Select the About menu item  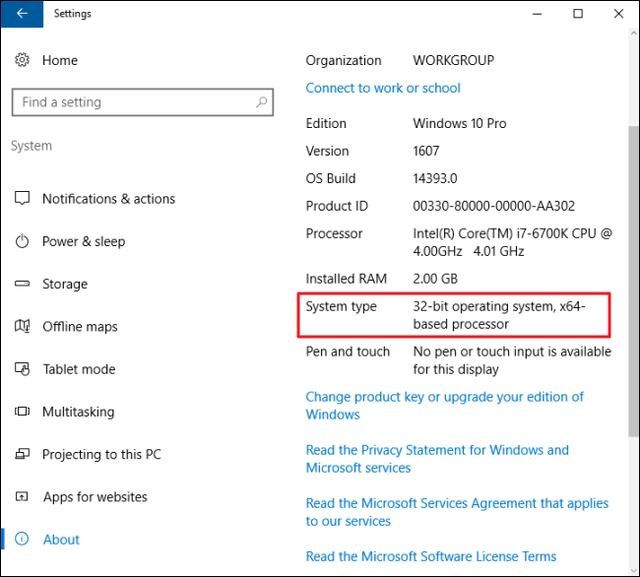point(61,539)
